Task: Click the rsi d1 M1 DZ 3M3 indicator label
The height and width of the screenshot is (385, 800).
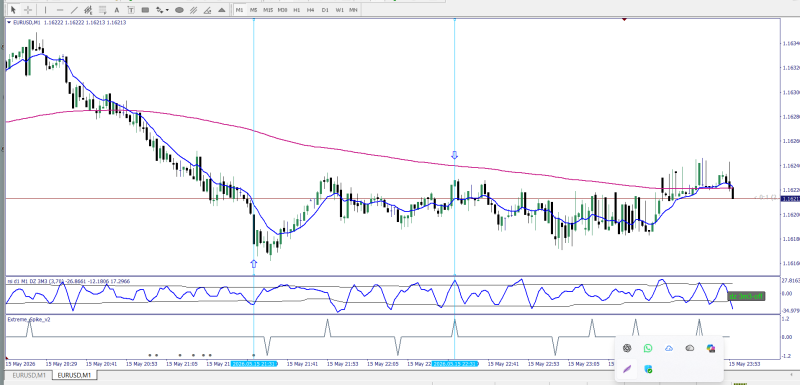Action: coord(68,281)
